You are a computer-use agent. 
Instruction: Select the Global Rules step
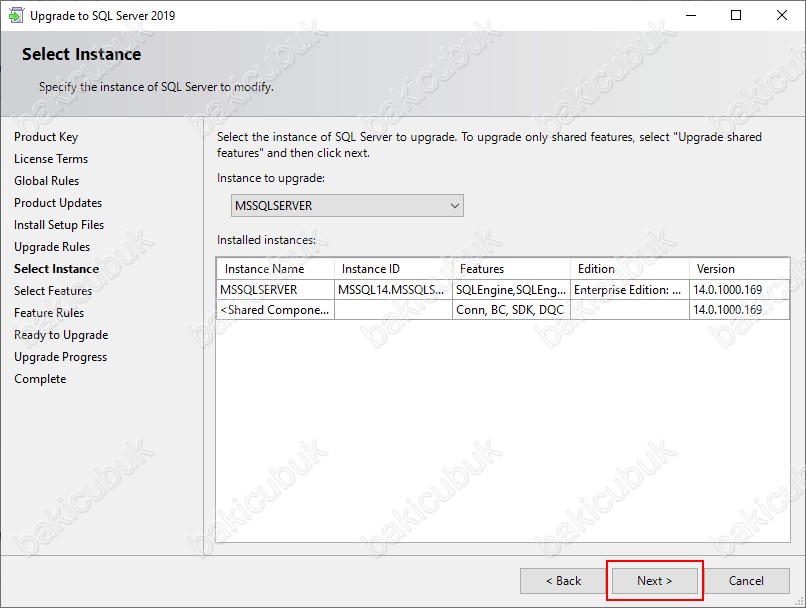[x=46, y=181]
